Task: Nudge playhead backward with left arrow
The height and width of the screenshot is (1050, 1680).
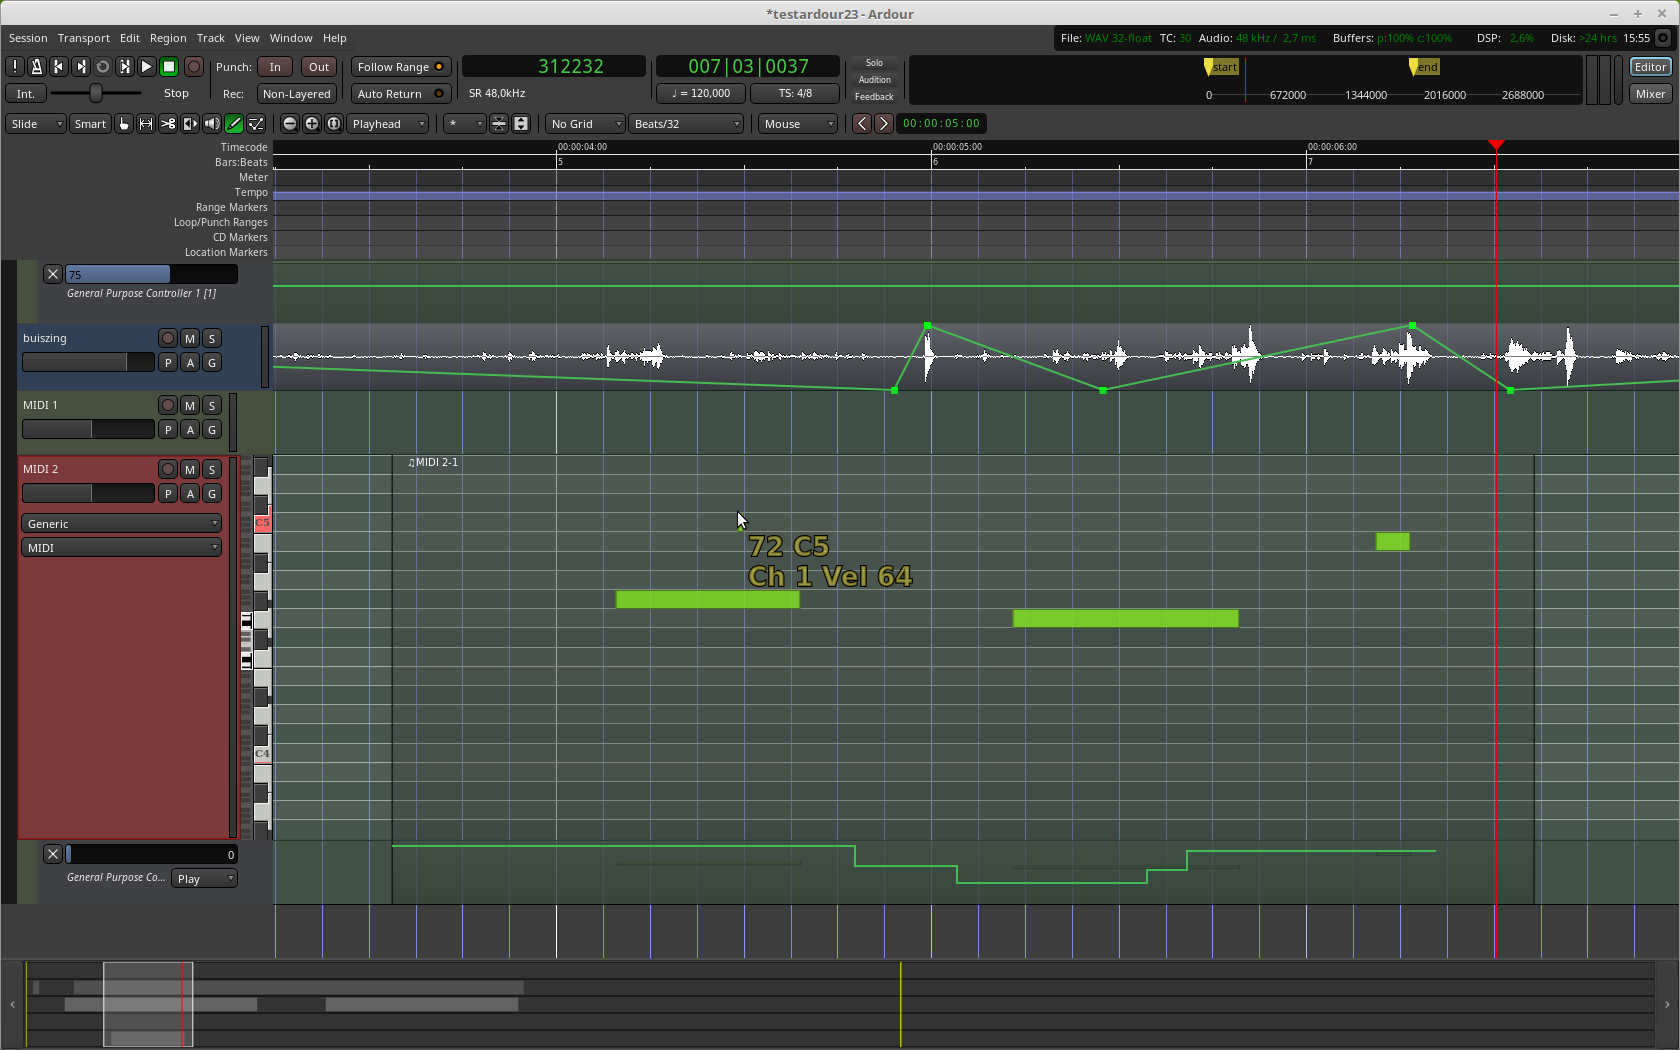Action: pyautogui.click(x=862, y=124)
